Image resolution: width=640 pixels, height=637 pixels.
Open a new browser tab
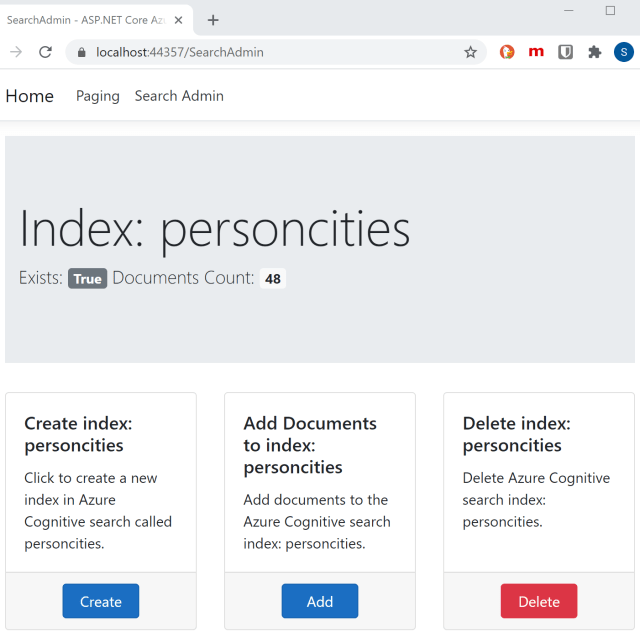click(213, 20)
